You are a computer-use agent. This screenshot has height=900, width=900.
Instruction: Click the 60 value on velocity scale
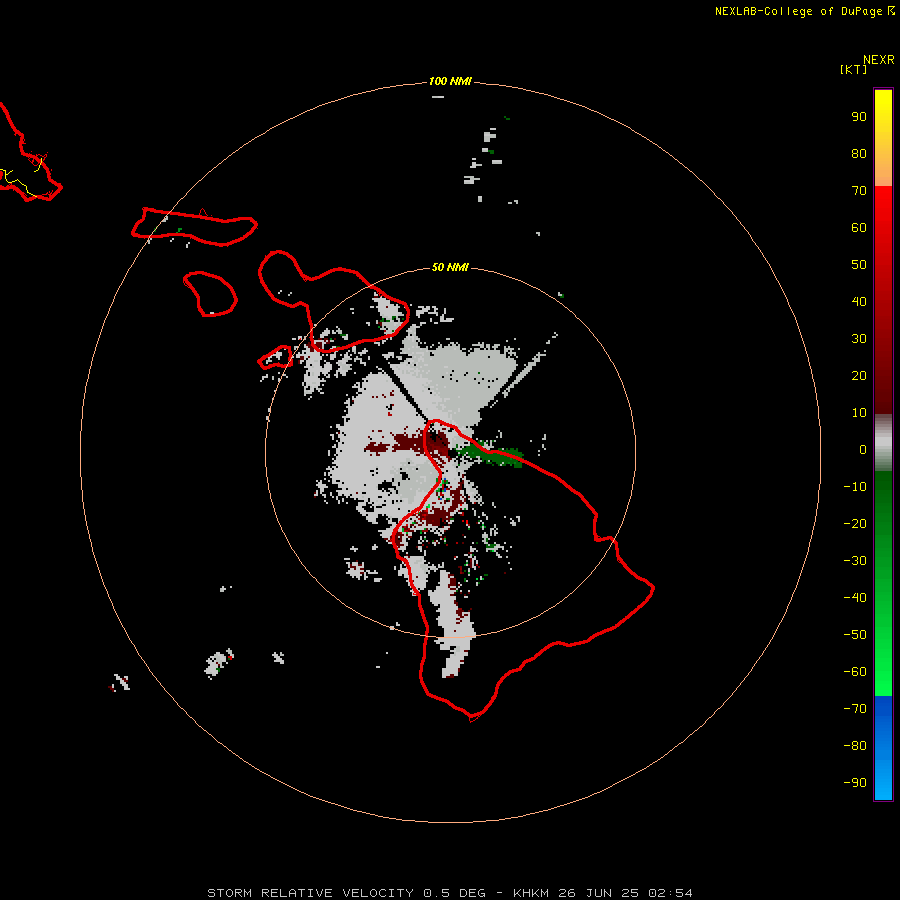[859, 228]
